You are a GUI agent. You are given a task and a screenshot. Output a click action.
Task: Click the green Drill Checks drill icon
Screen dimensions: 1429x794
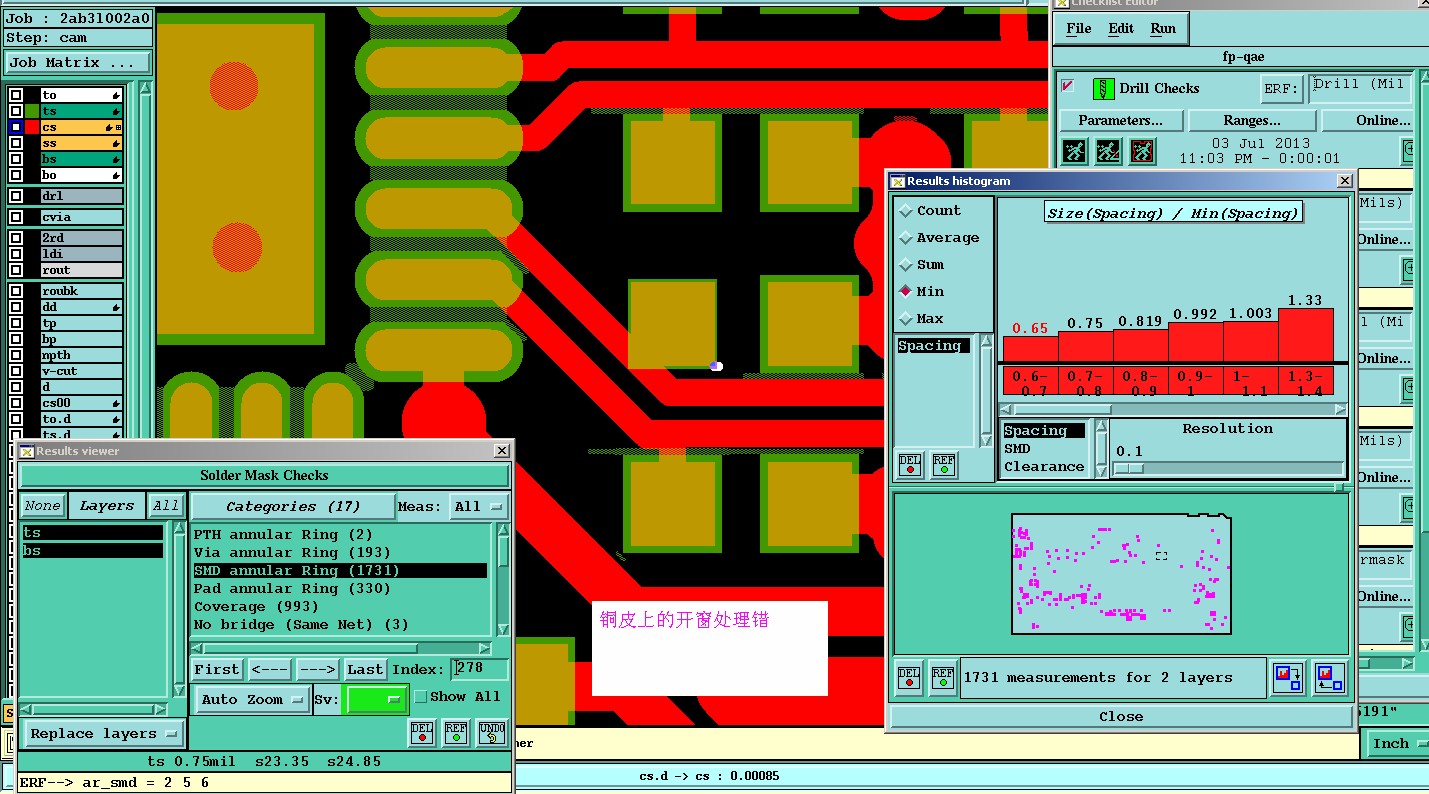(1103, 88)
